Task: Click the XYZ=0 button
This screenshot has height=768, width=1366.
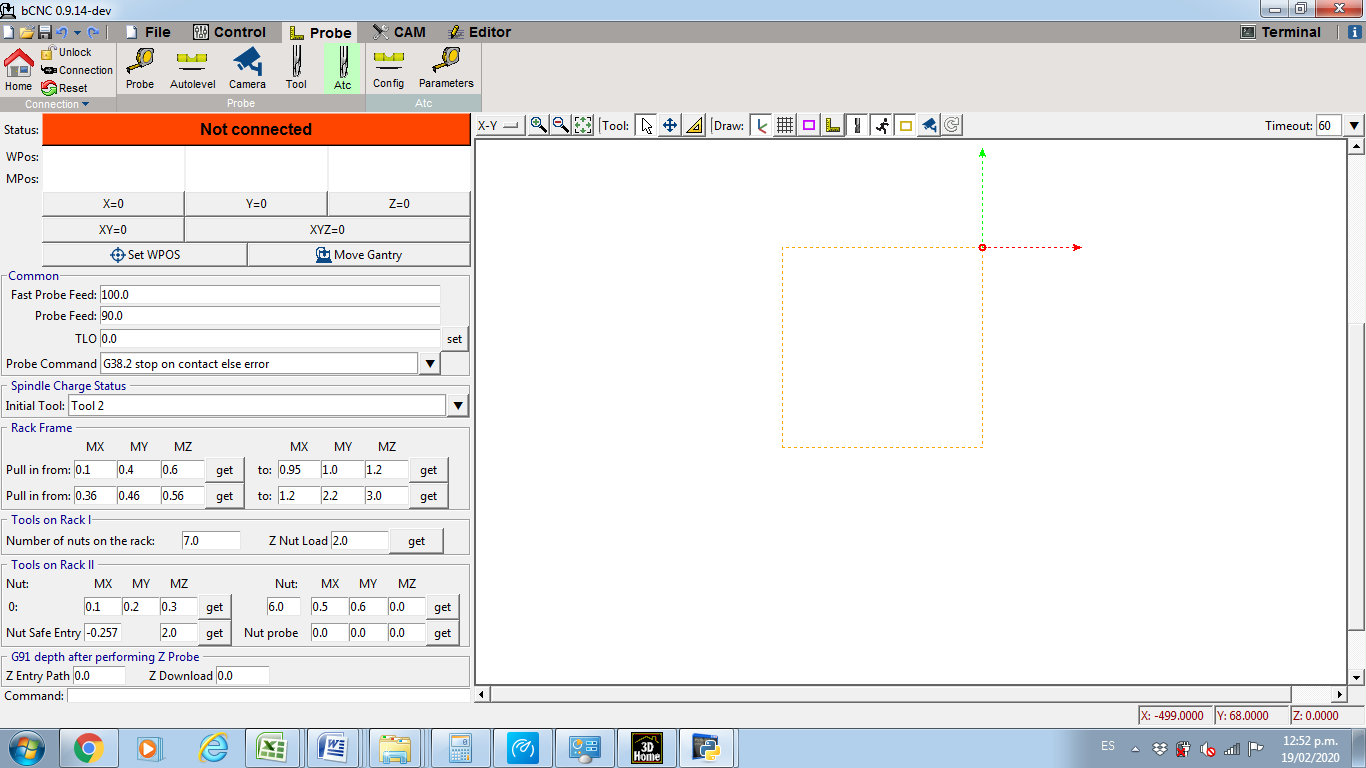Action: point(327,229)
